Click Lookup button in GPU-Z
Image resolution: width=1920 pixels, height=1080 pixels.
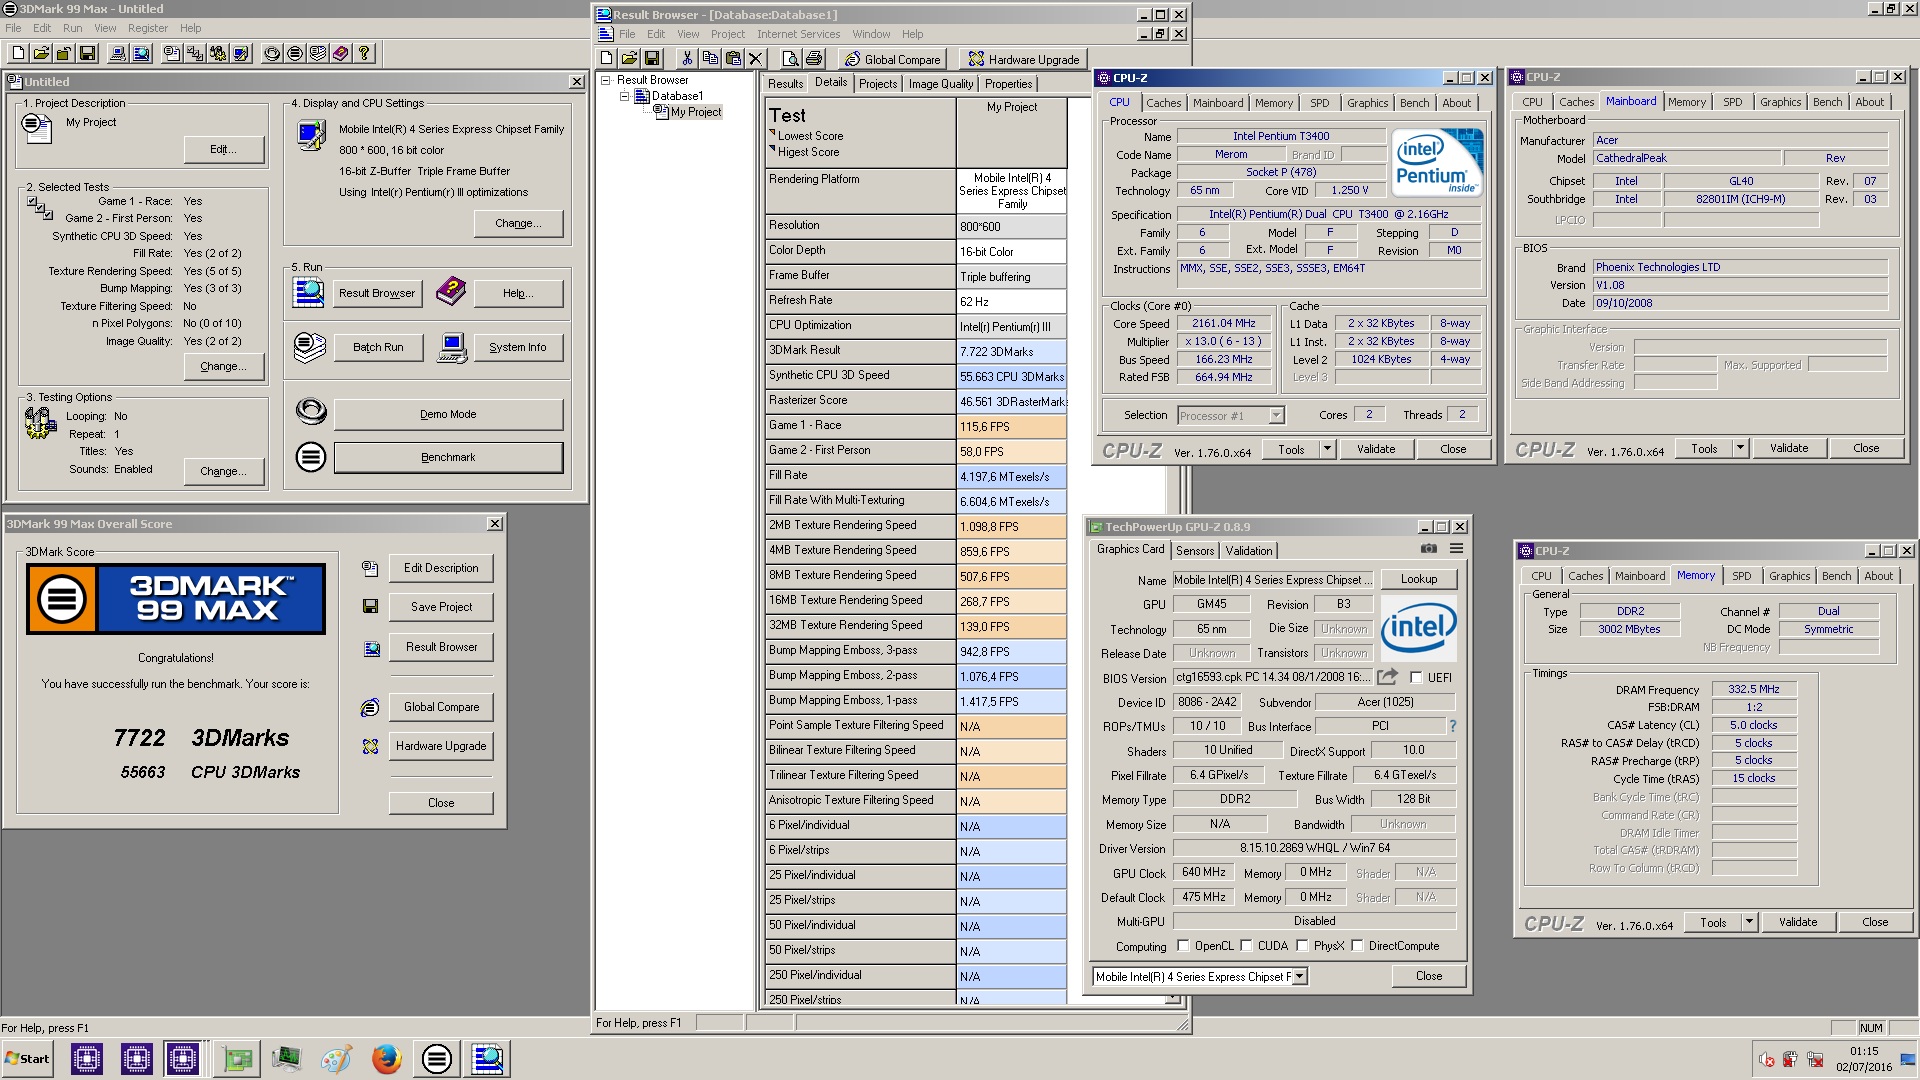click(1418, 579)
